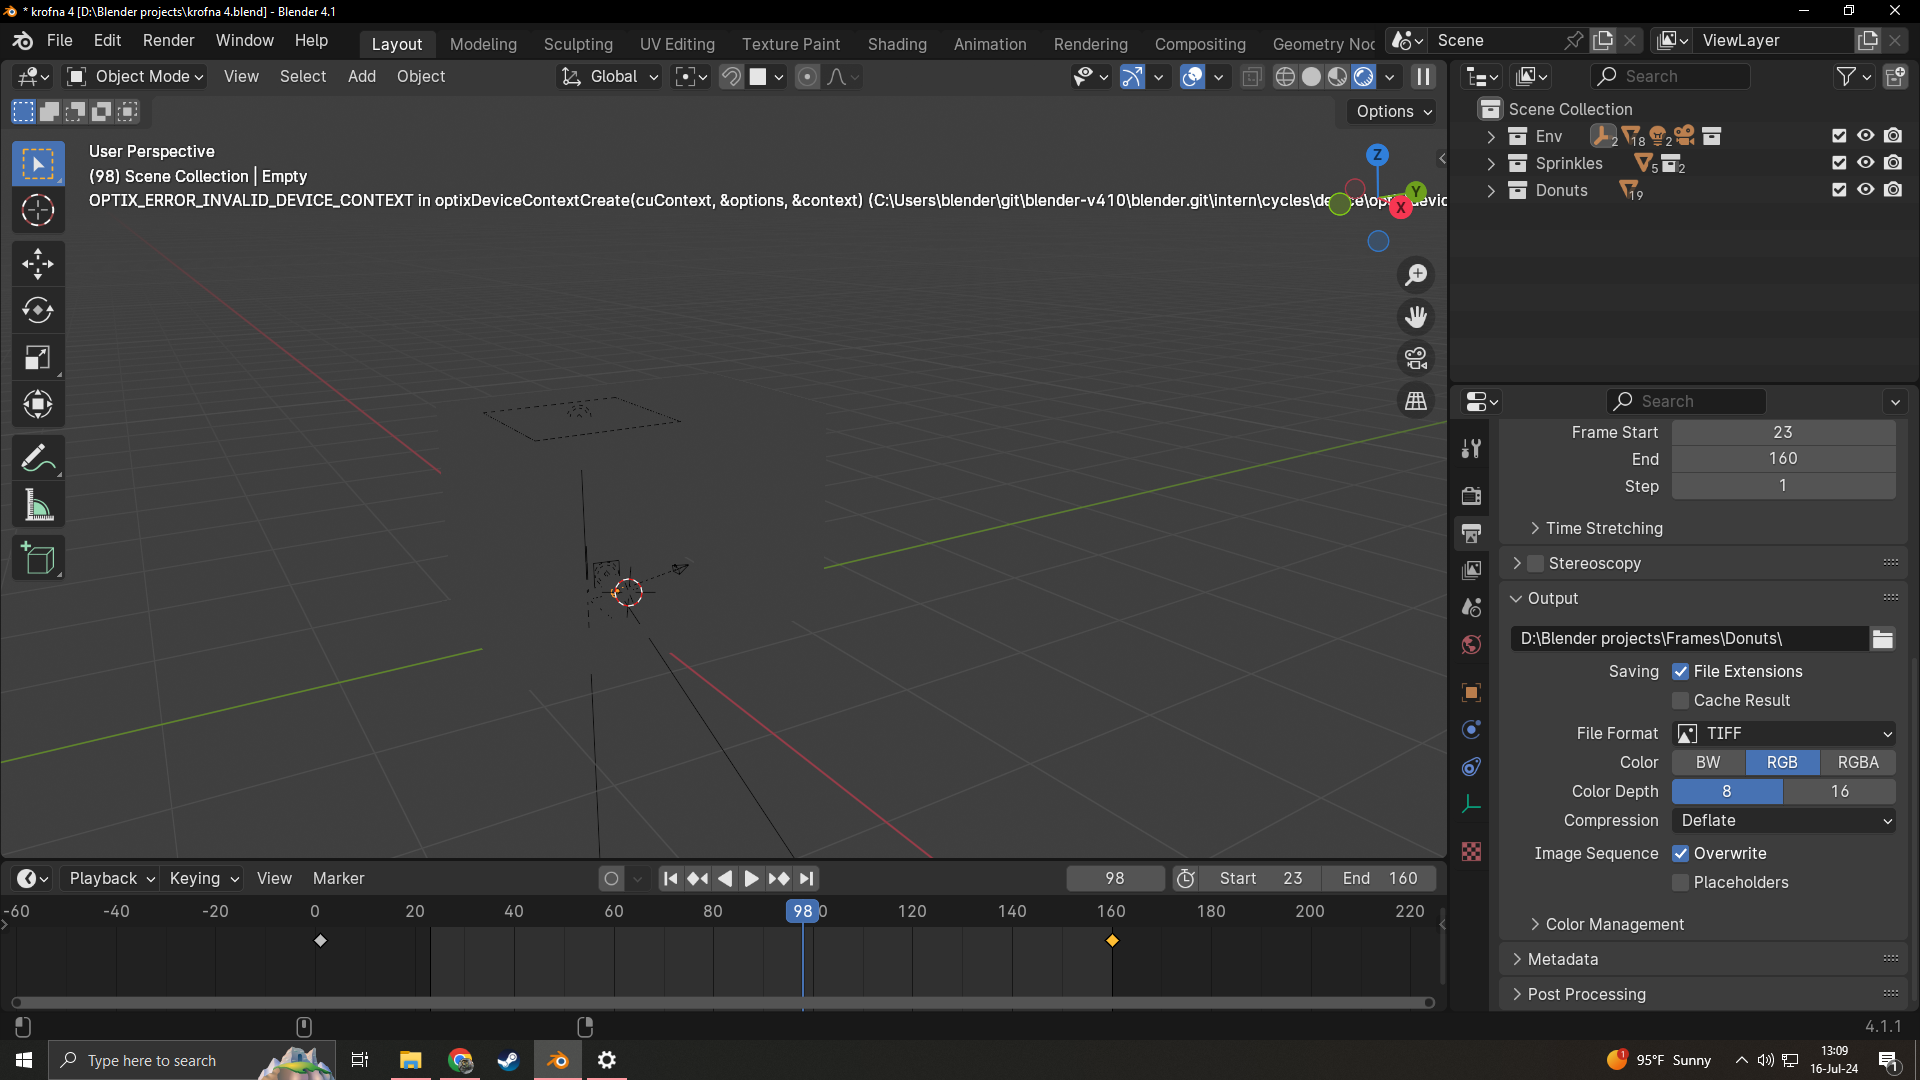Play animation forward button
This screenshot has width=1920, height=1080.
tap(751, 879)
